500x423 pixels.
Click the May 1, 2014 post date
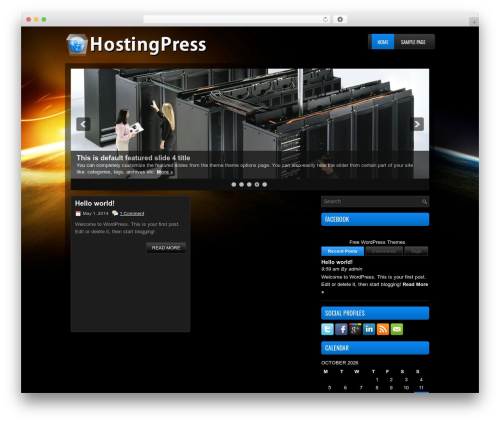(95, 213)
